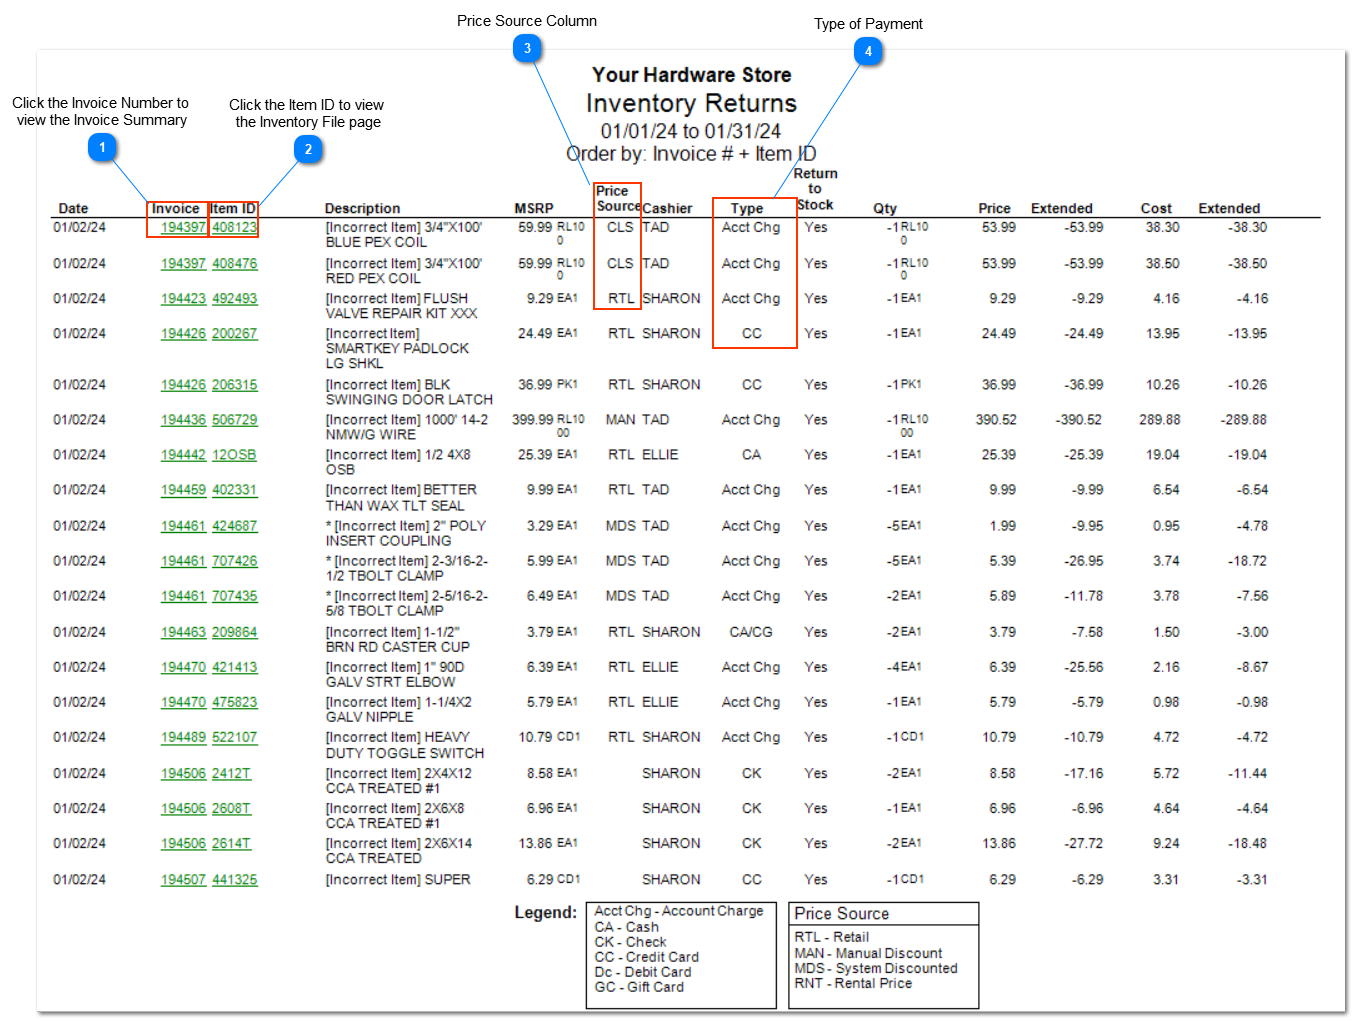Click the extended price -390.52
This screenshot has height=1021, width=1354.
(1079, 420)
